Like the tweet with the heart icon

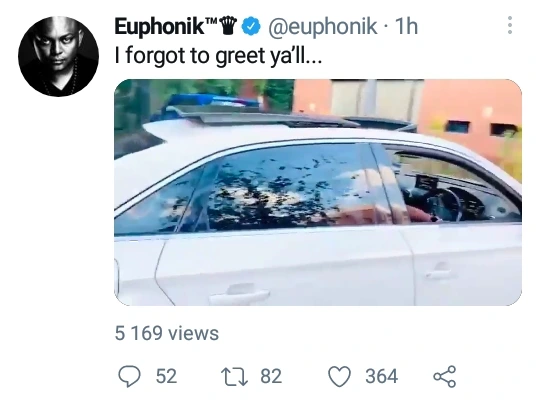coord(339,376)
